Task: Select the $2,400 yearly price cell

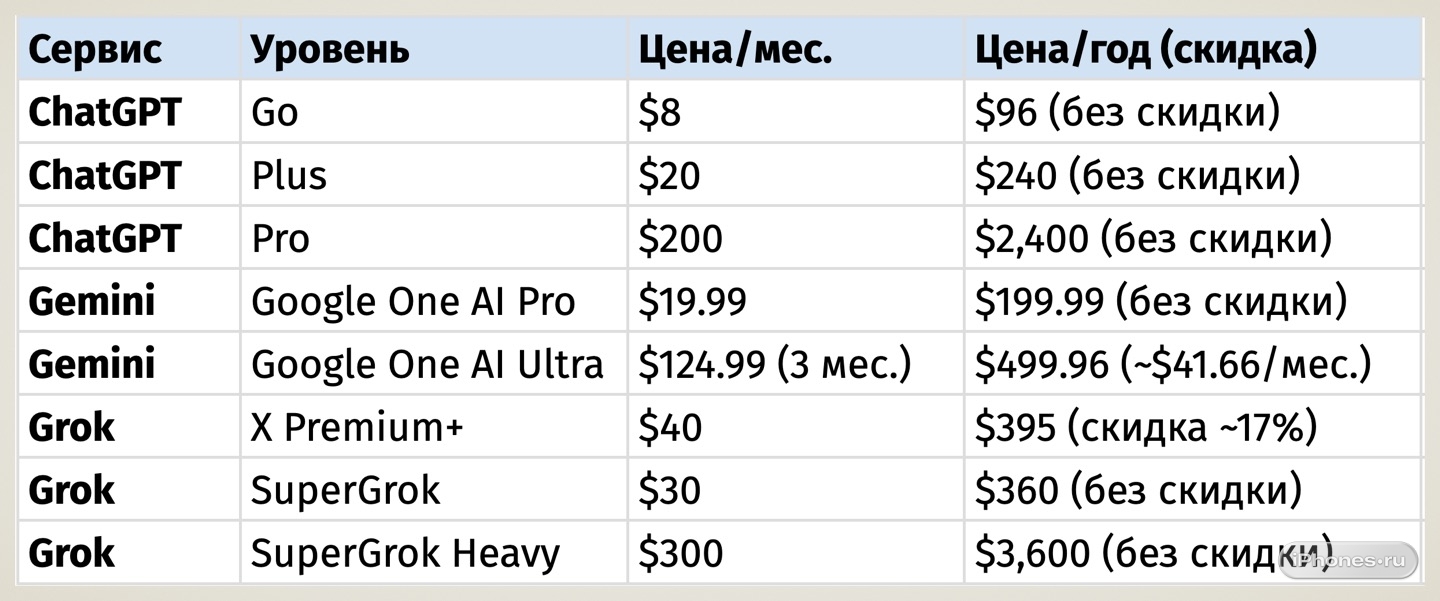Action: pyautogui.click(x=1154, y=238)
